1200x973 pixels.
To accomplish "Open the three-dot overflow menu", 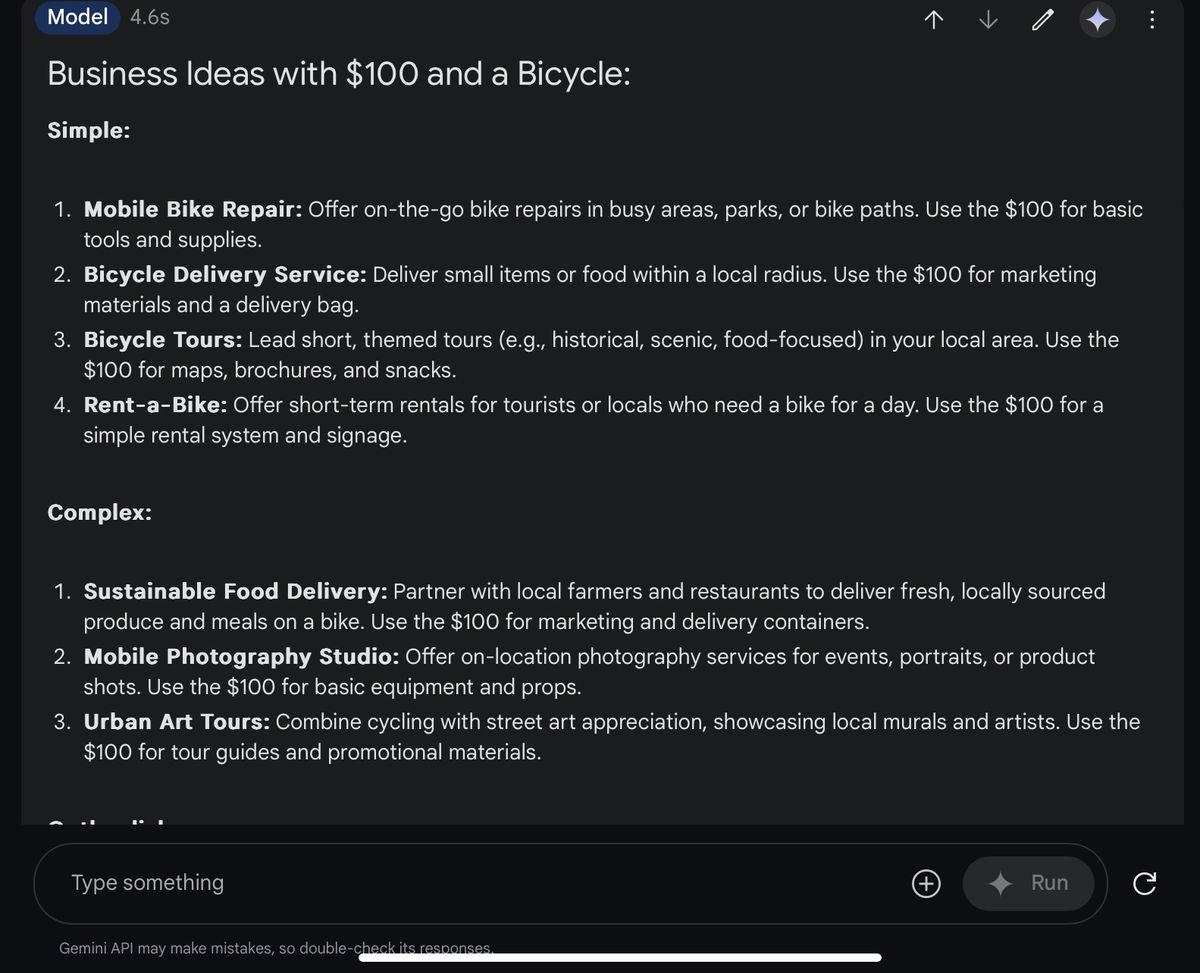I will [1152, 19].
